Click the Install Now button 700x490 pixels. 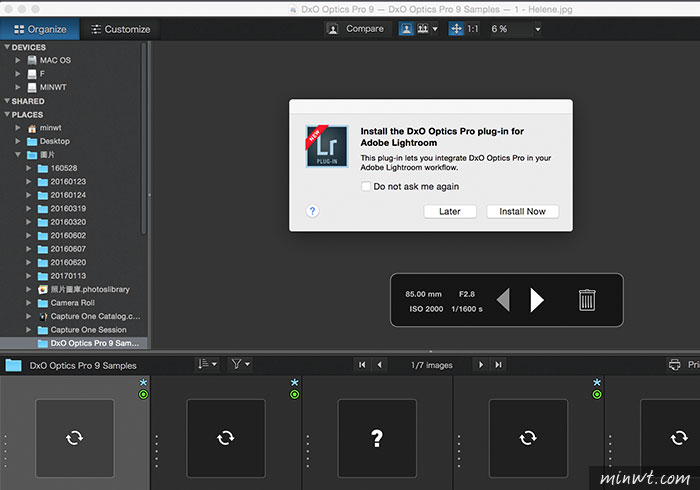pos(522,211)
